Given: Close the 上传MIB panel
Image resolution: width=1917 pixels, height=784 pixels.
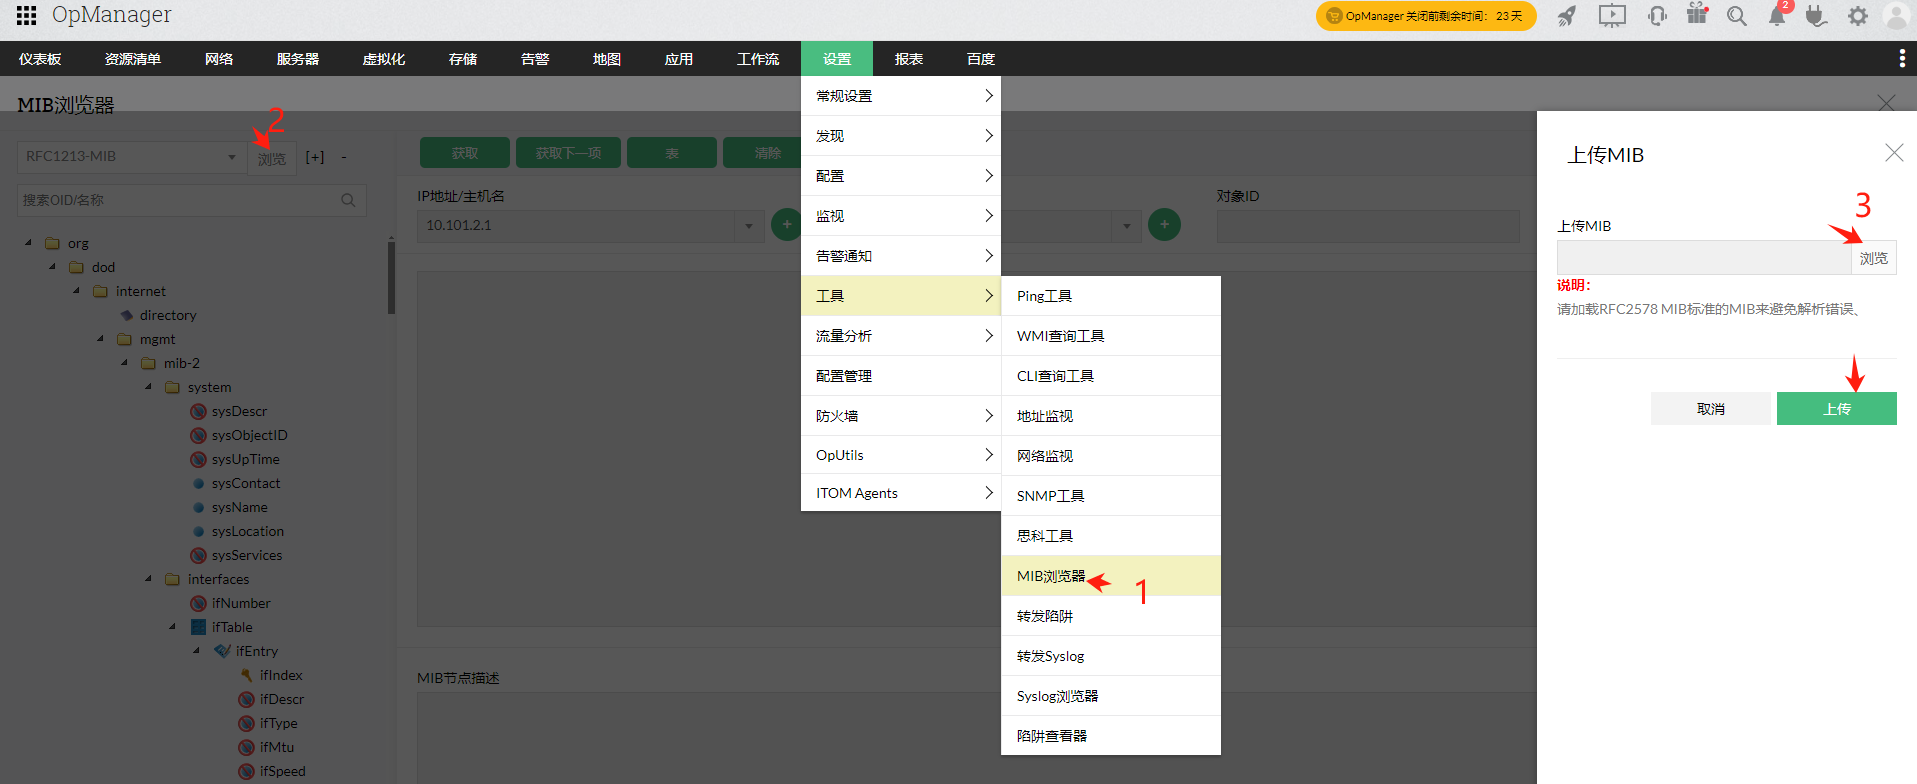Looking at the screenshot, I should pos(1894,153).
